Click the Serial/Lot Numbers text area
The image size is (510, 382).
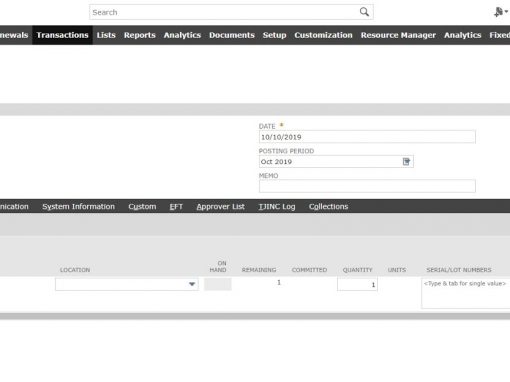pos(465,293)
